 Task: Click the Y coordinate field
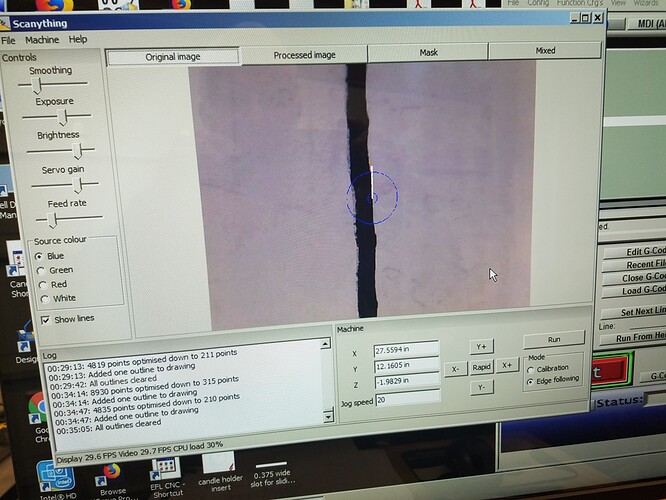coord(407,365)
